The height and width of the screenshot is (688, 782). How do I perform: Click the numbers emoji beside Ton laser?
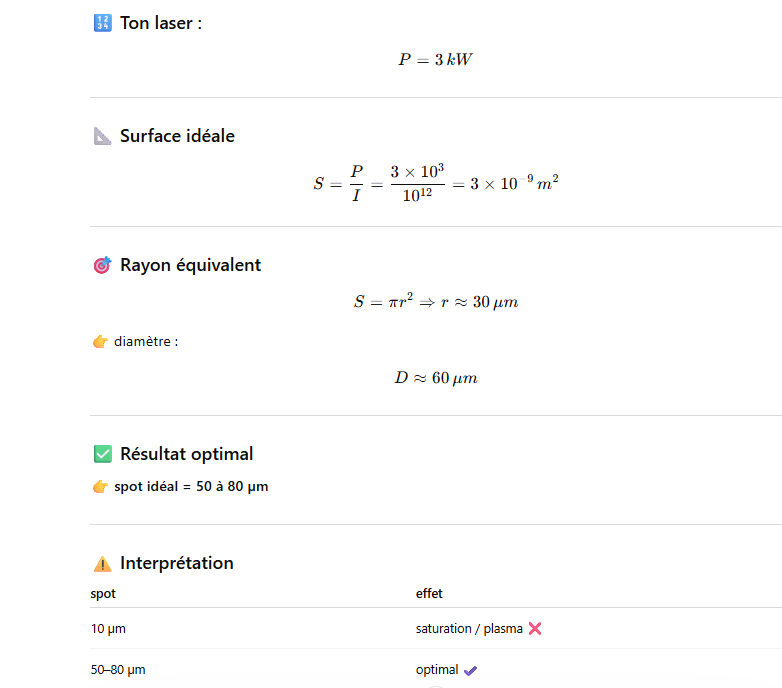[x=101, y=23]
